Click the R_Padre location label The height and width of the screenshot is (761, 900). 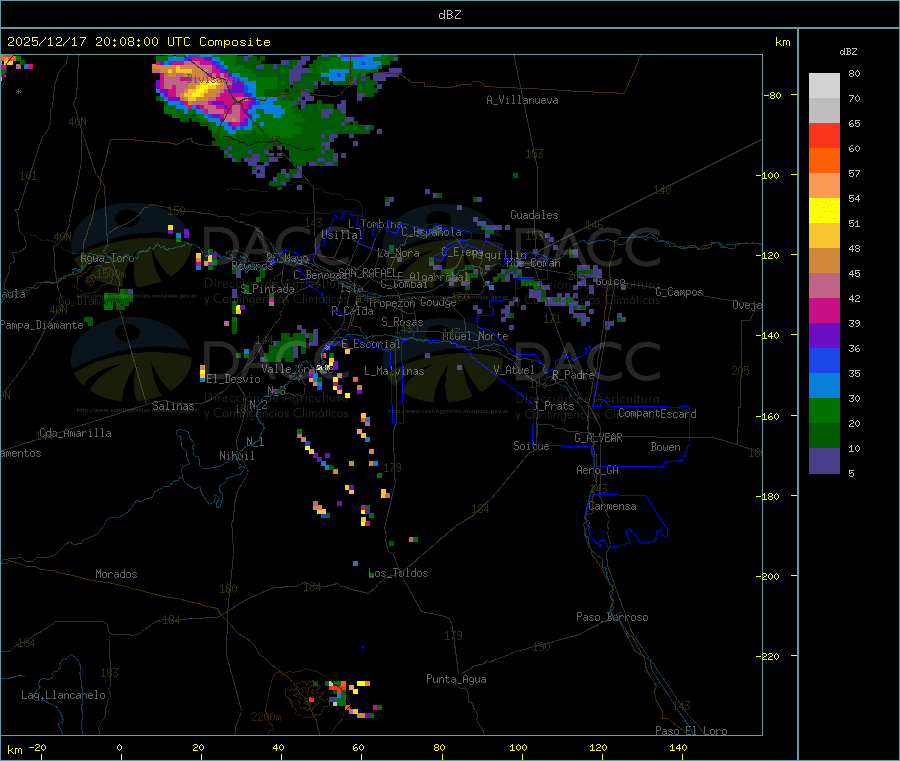click(573, 375)
